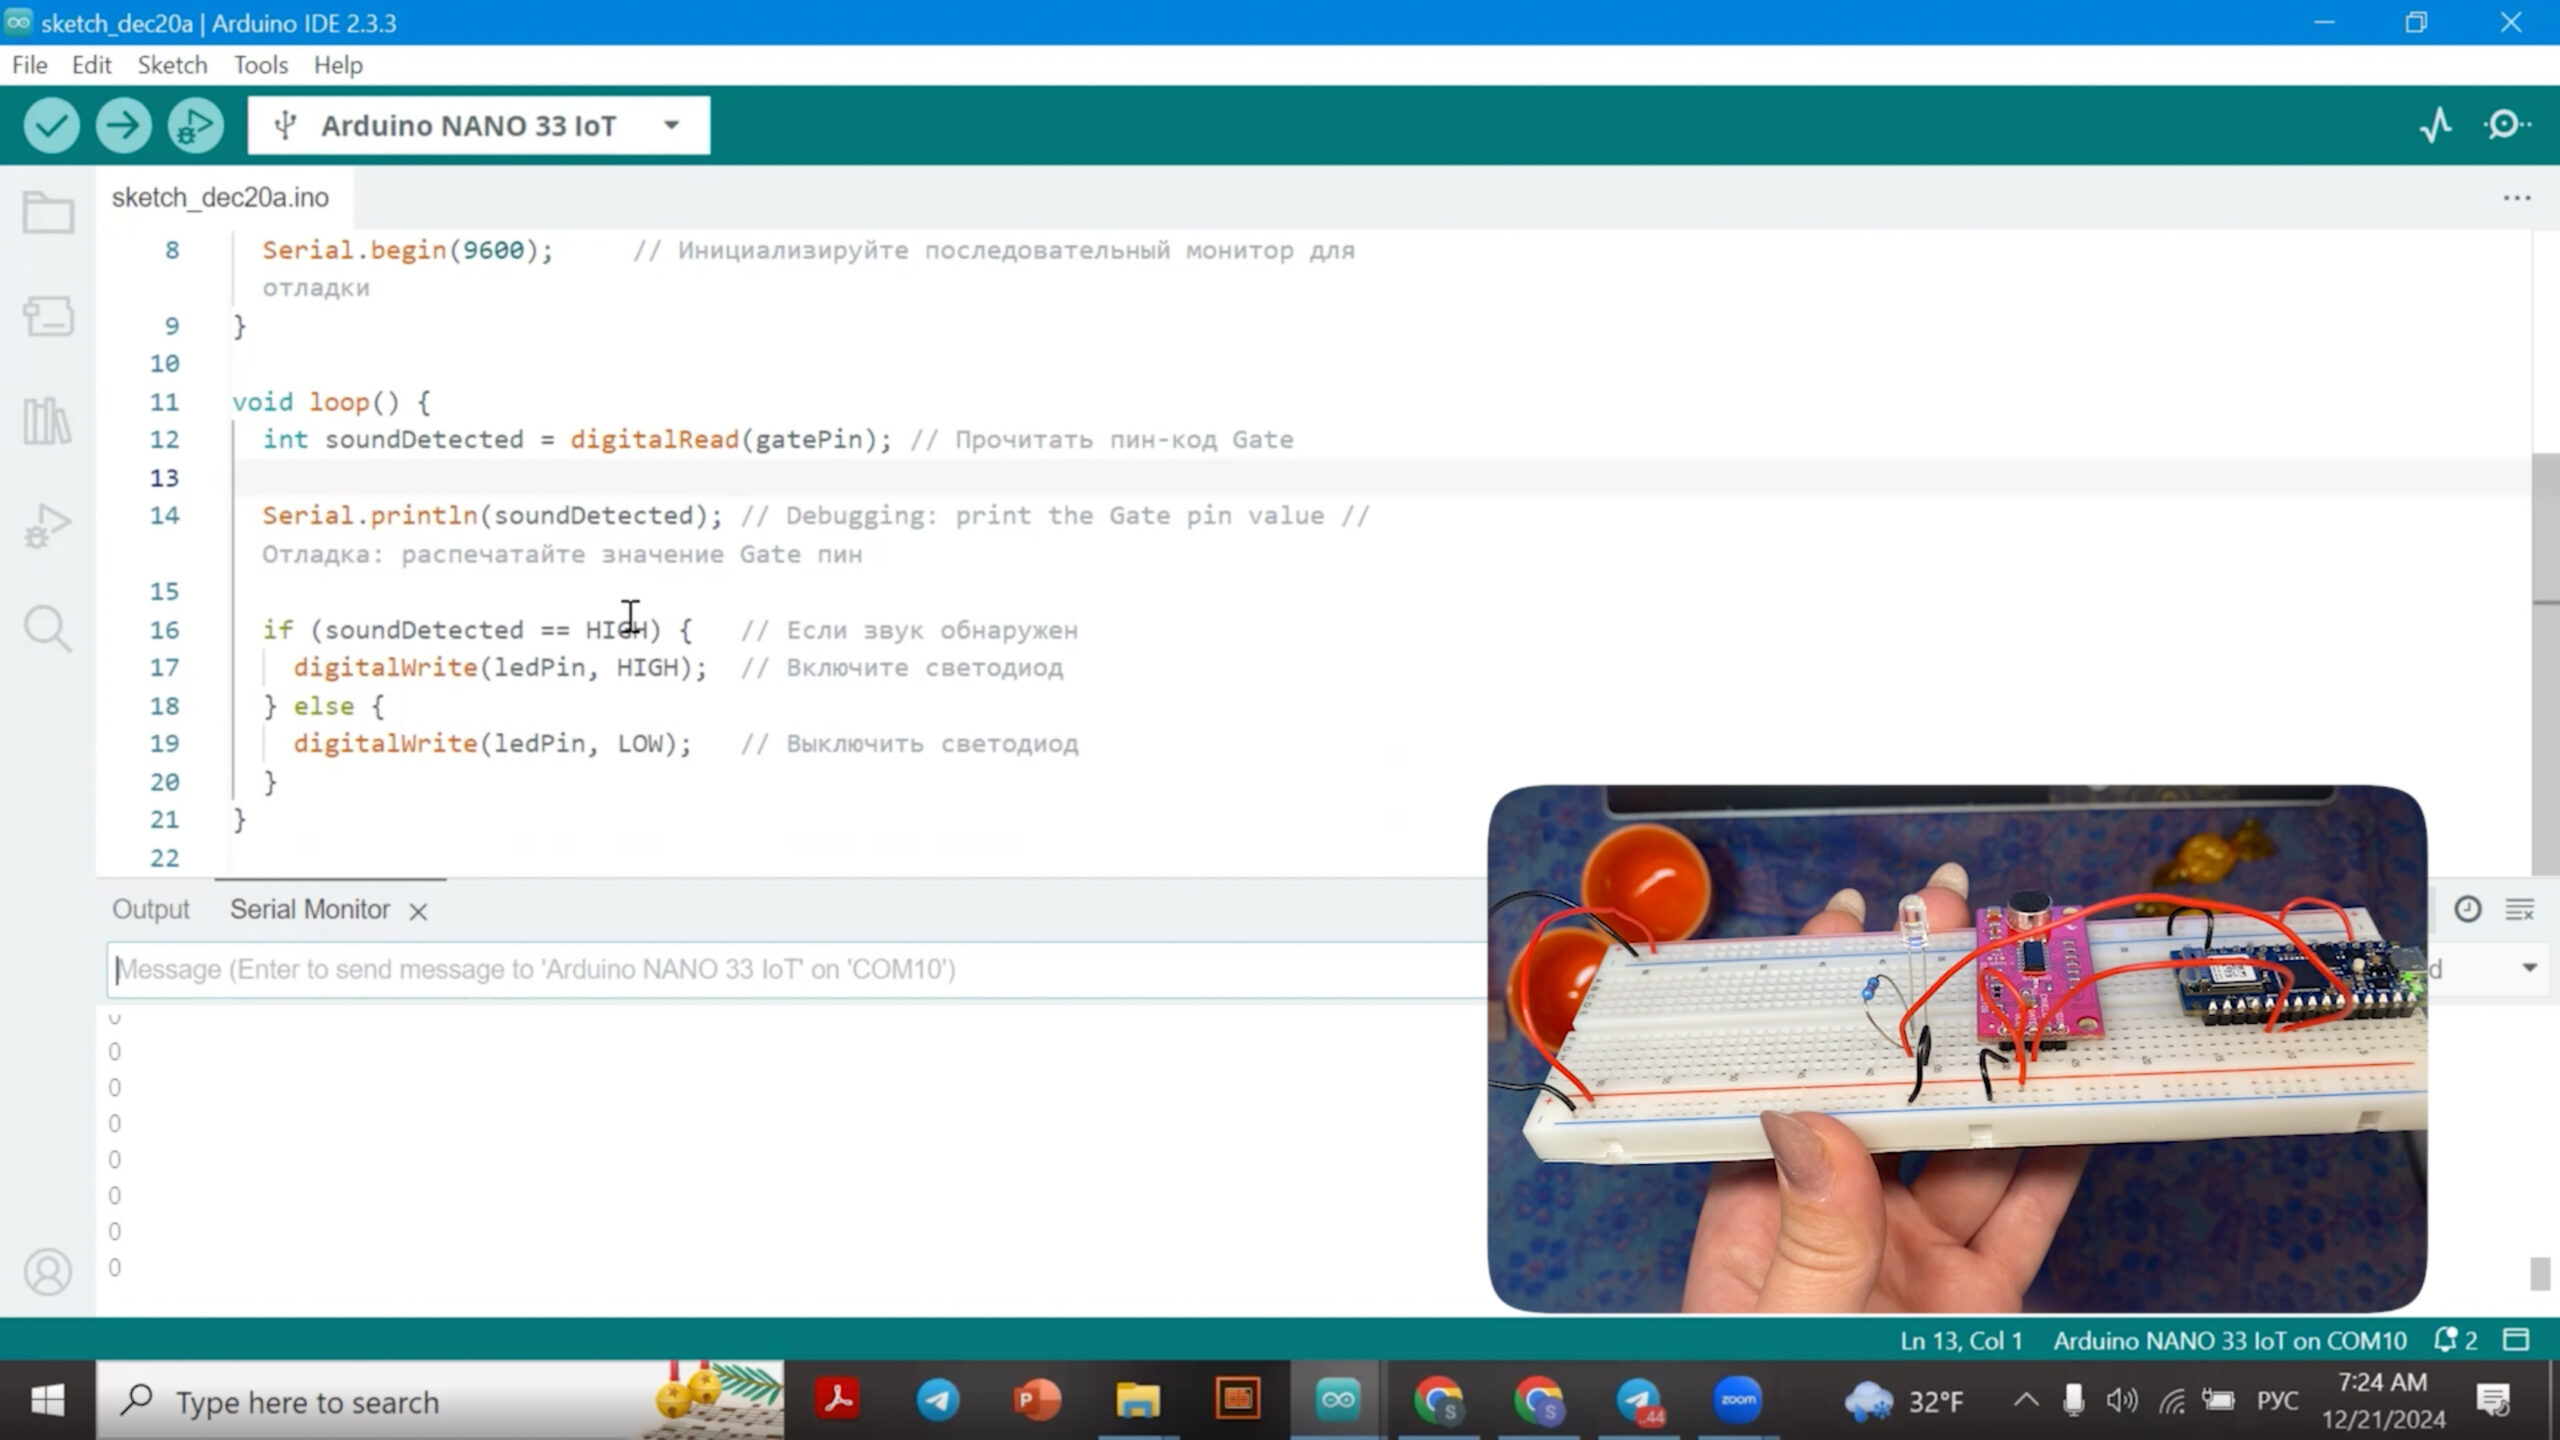Start debugging with the debug play button

[x=195, y=126]
